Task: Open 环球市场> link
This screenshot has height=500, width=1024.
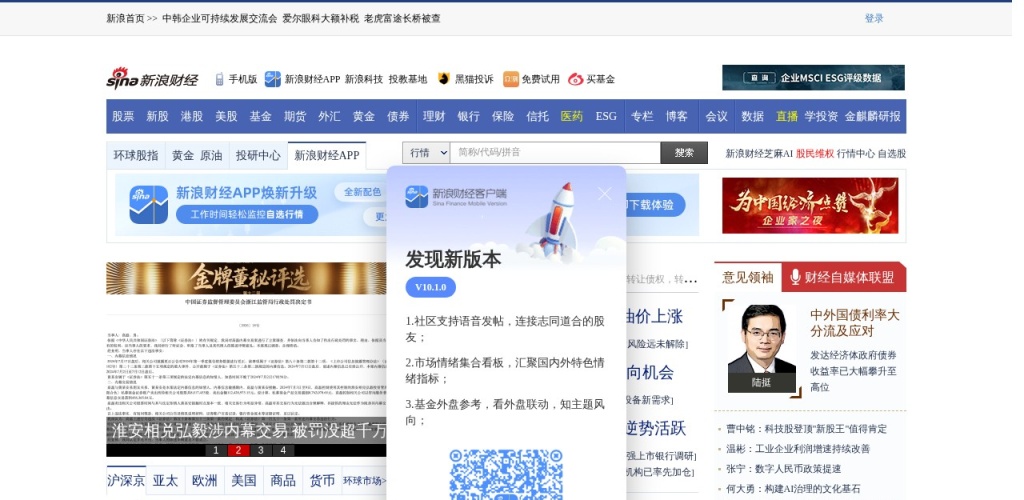Action: tap(364, 481)
